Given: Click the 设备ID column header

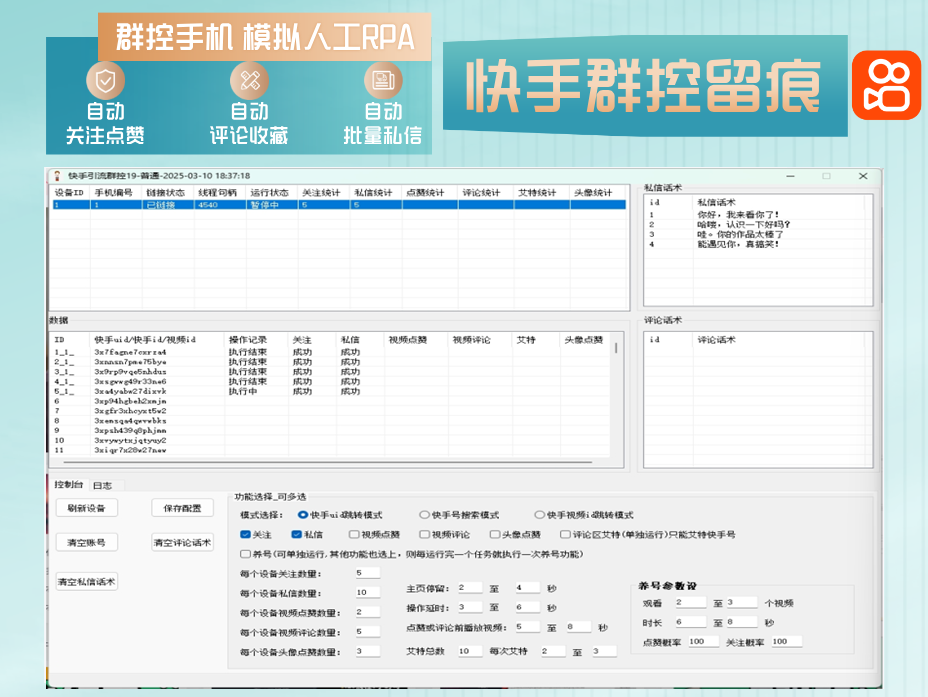Looking at the screenshot, I should point(69,193).
